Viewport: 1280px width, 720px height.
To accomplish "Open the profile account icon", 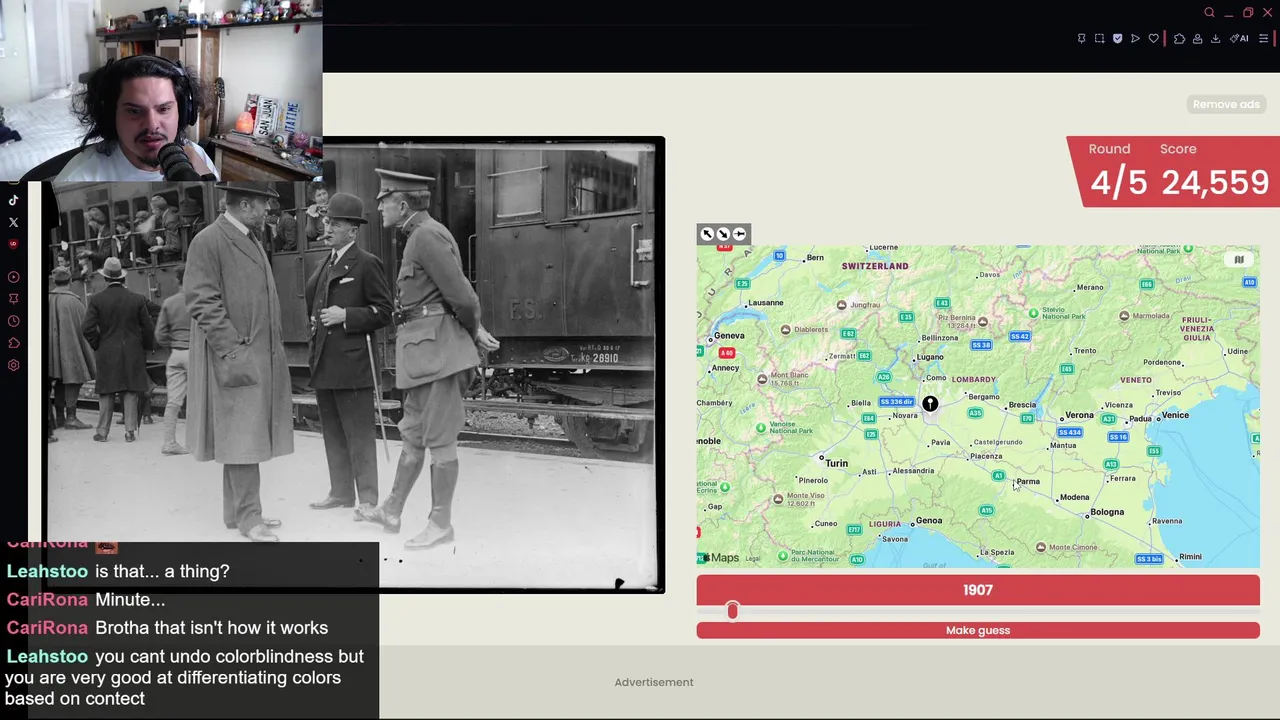I will 1197,39.
